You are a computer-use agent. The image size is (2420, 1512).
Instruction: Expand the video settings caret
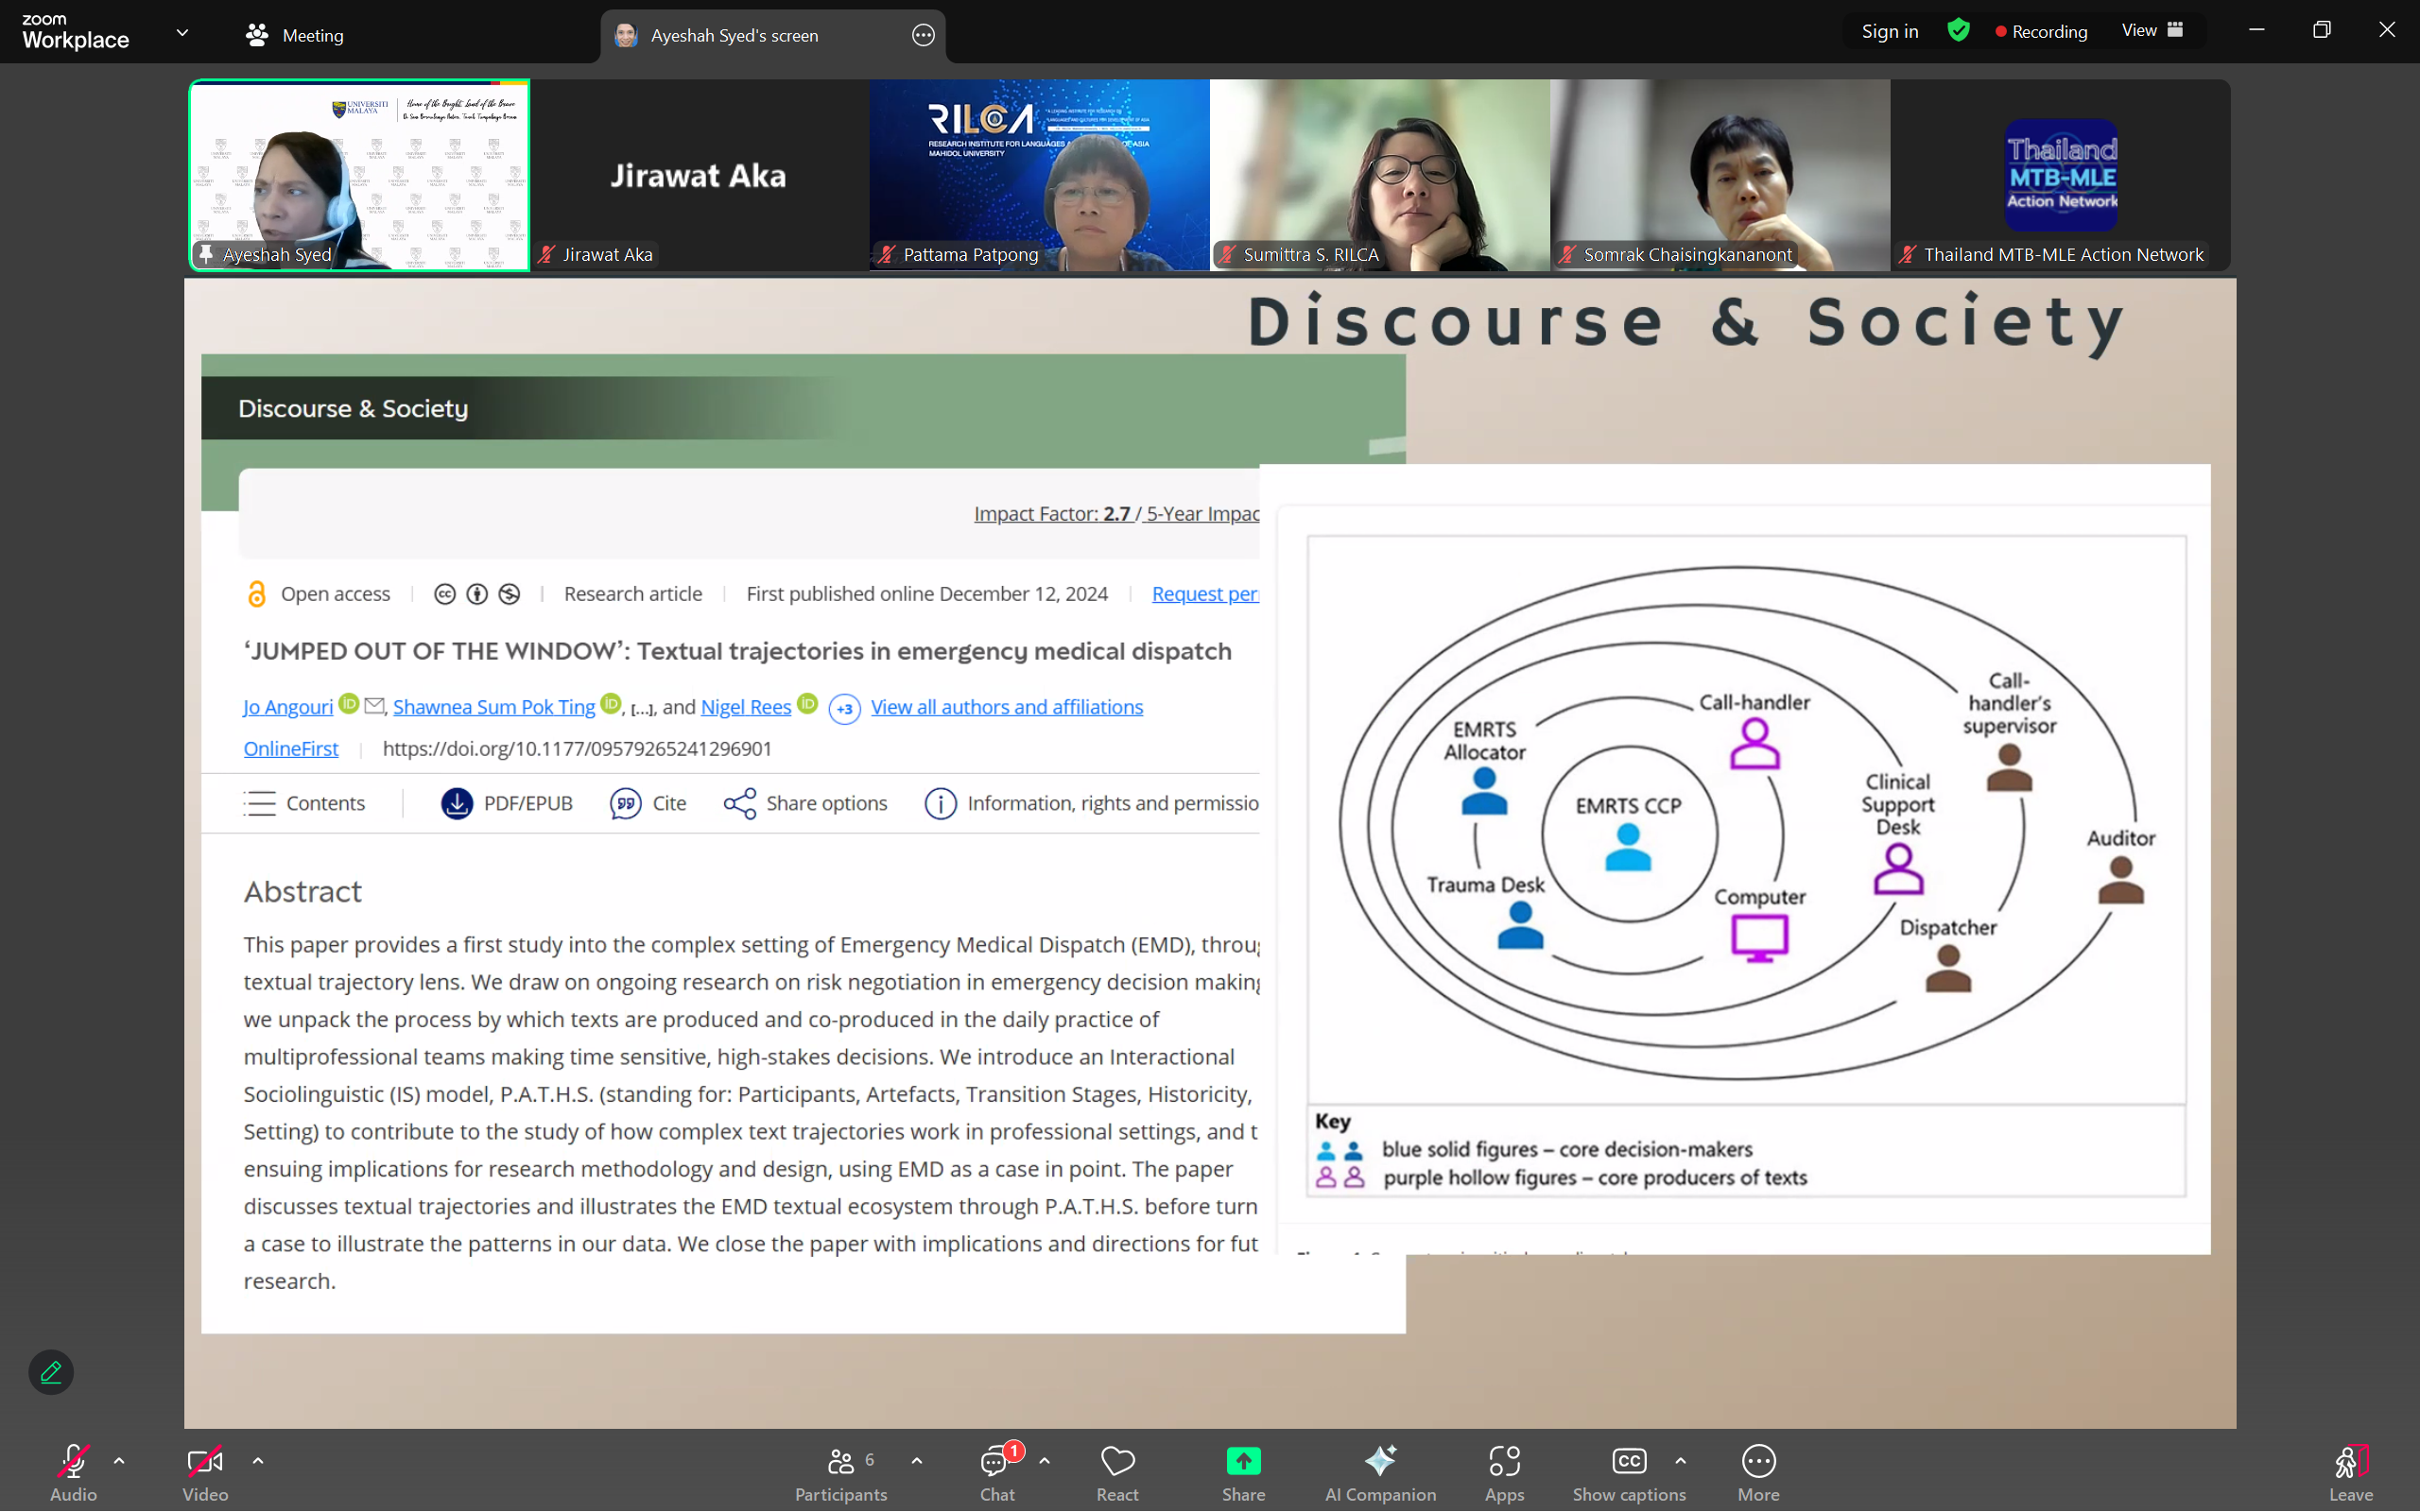click(x=258, y=1461)
